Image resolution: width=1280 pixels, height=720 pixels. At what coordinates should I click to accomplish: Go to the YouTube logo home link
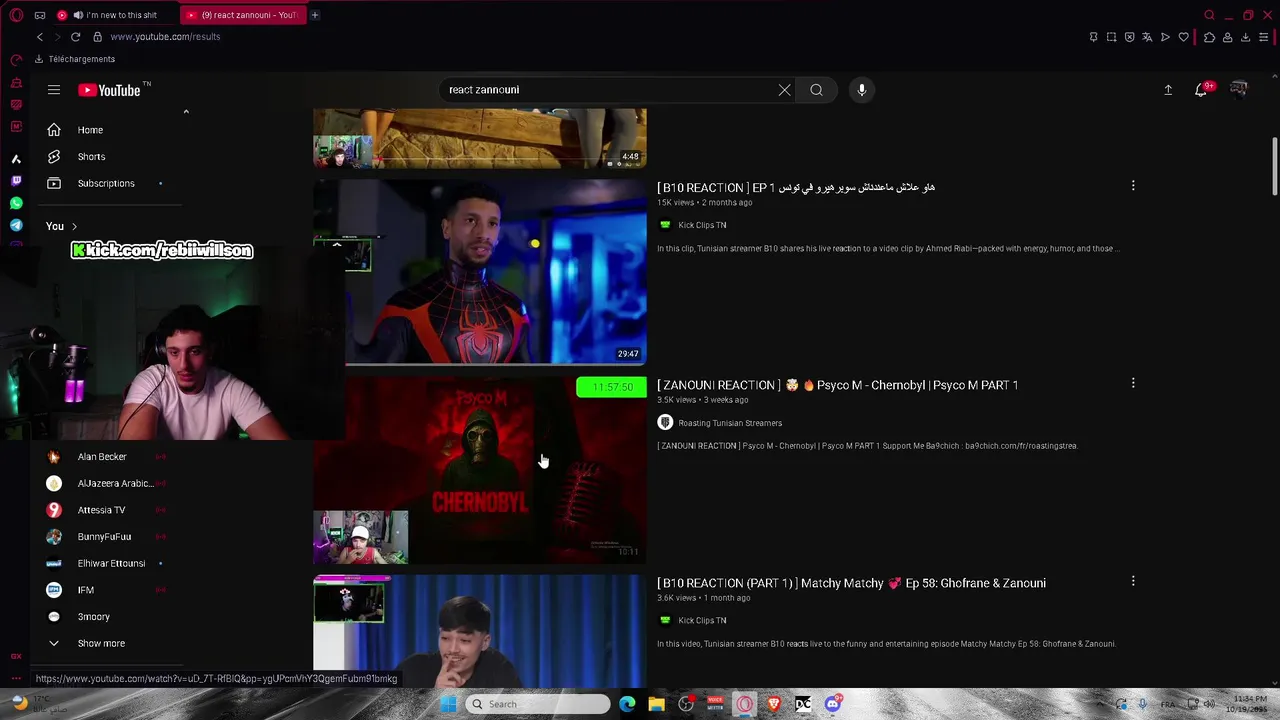pyautogui.click(x=110, y=90)
